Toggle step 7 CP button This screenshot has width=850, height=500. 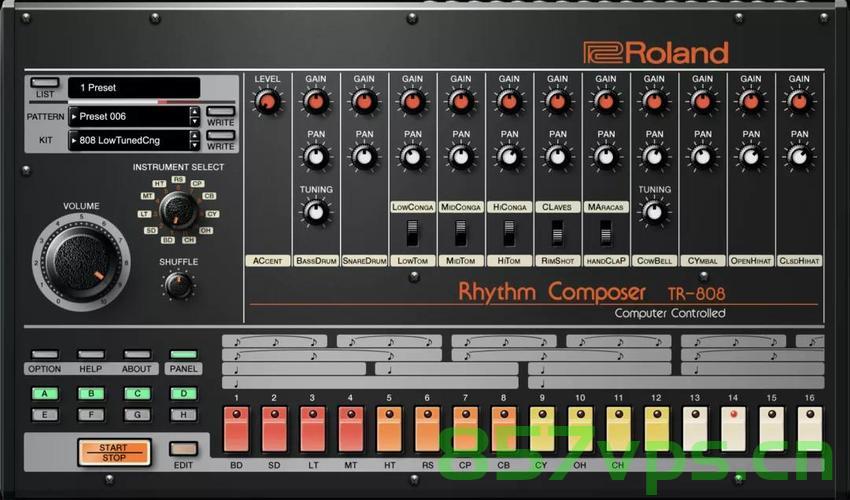tap(466, 429)
